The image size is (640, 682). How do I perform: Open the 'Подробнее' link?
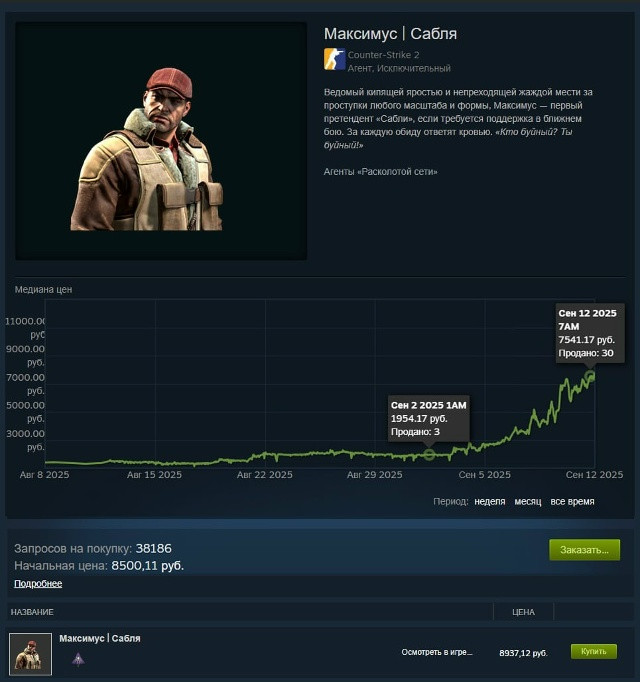pos(38,584)
